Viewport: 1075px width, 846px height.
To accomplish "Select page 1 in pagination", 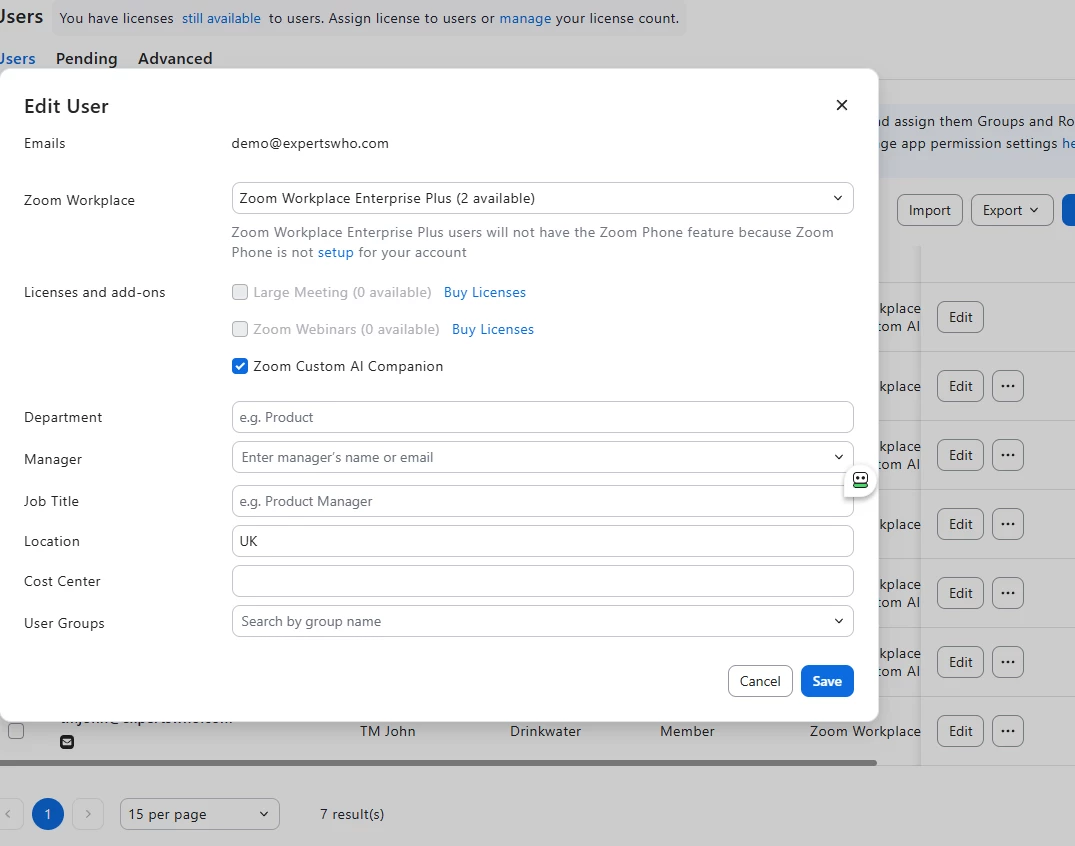I will pyautogui.click(x=48, y=814).
